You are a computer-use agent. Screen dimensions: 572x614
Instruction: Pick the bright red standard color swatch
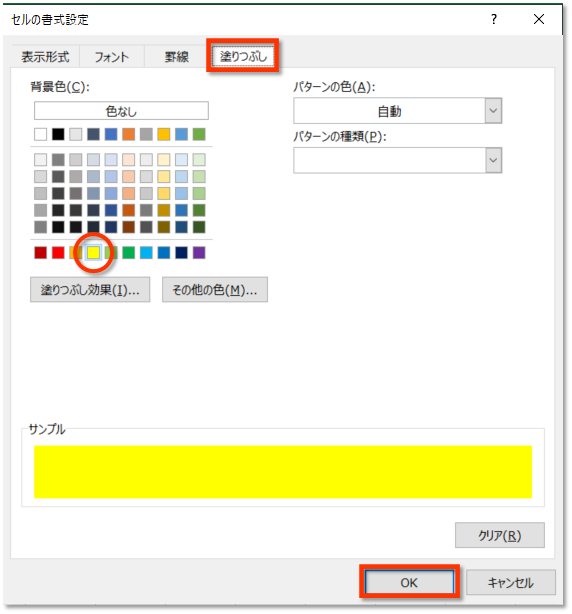58,253
